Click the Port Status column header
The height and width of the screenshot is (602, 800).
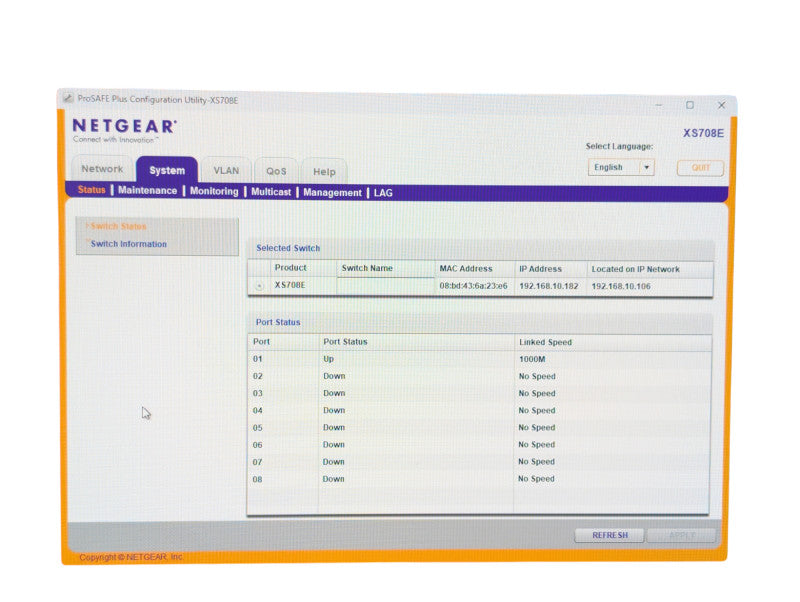(x=345, y=342)
